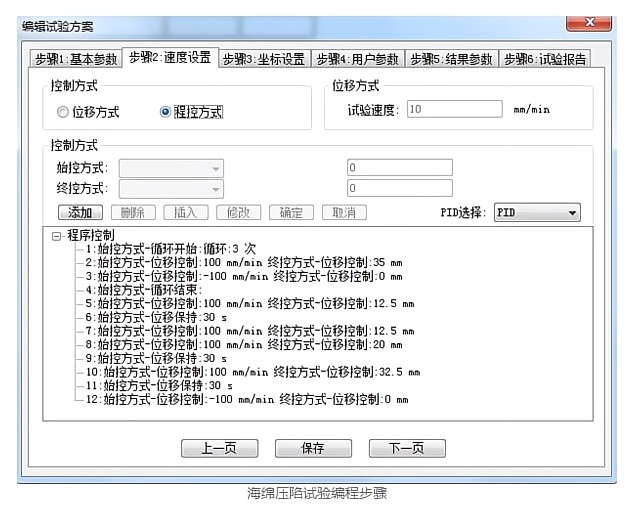Go to previous page with 上一页
Screen dimensions: 635x510
click(219, 448)
